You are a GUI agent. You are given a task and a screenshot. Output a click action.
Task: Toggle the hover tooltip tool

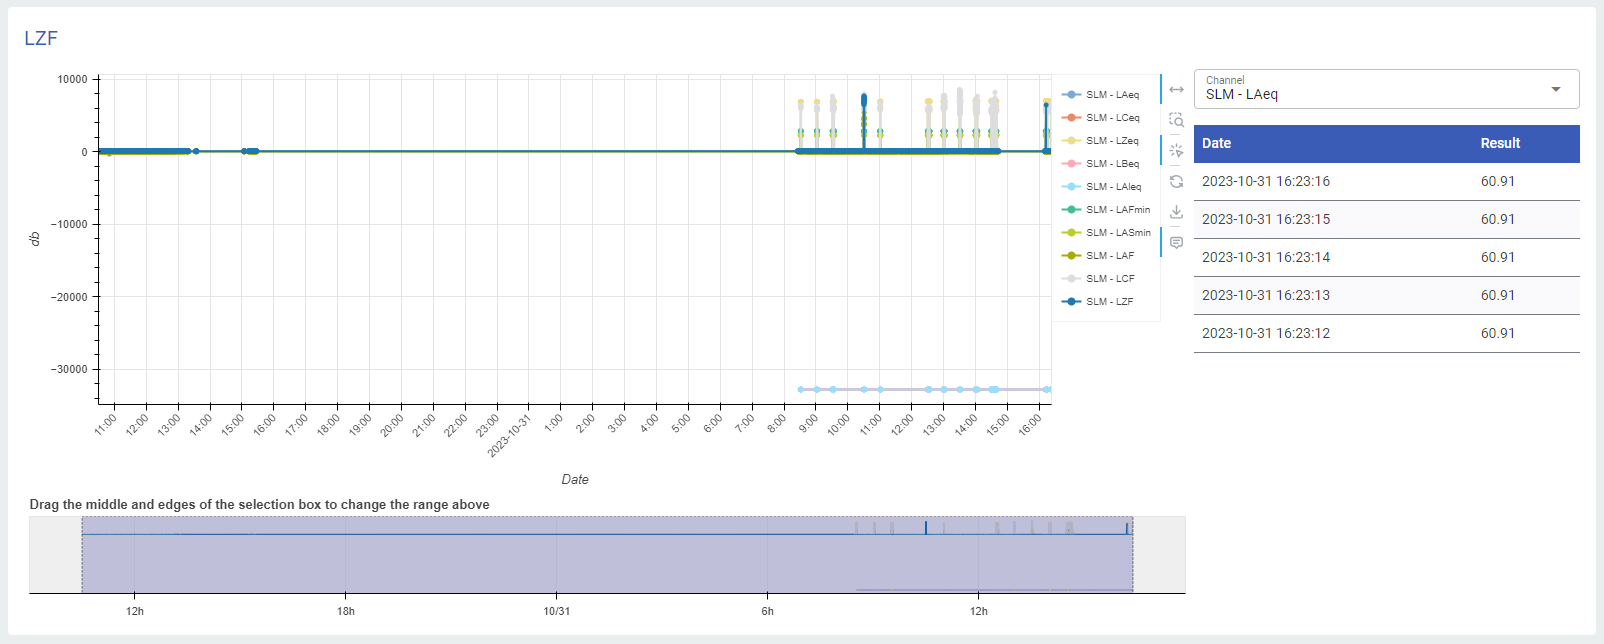[1176, 243]
